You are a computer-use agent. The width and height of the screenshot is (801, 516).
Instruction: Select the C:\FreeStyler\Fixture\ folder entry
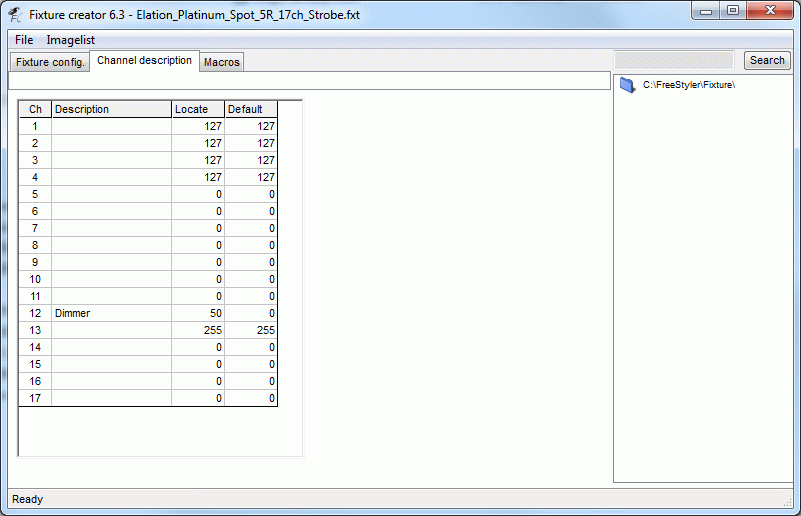(x=688, y=85)
